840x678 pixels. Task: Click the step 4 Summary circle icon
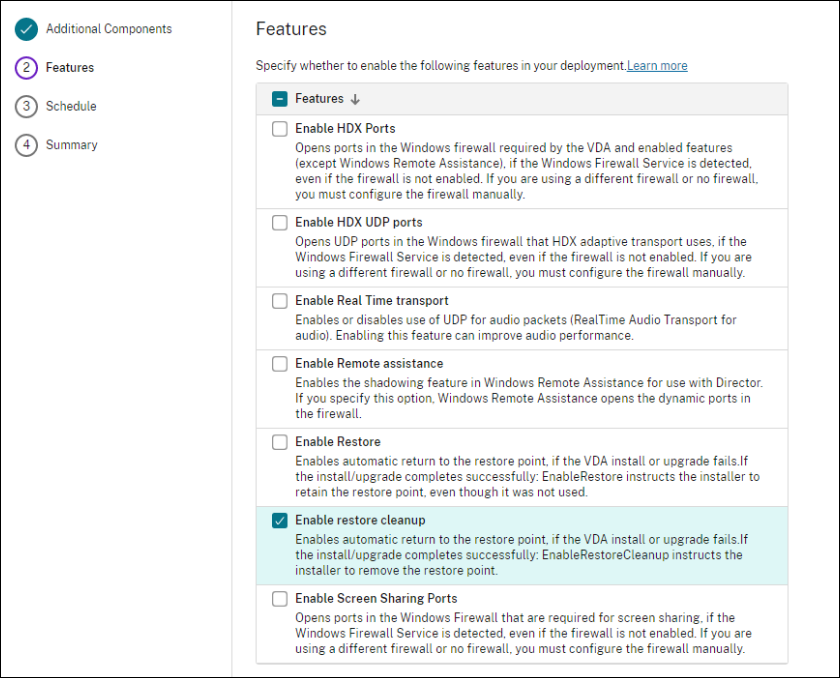[x=26, y=145]
